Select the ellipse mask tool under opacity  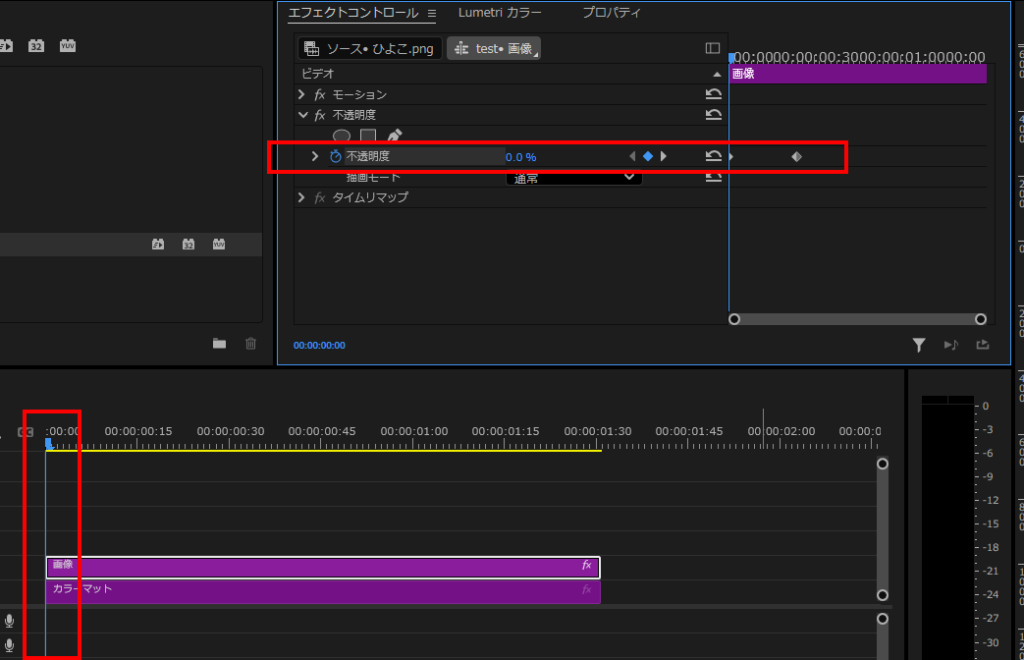pos(341,136)
